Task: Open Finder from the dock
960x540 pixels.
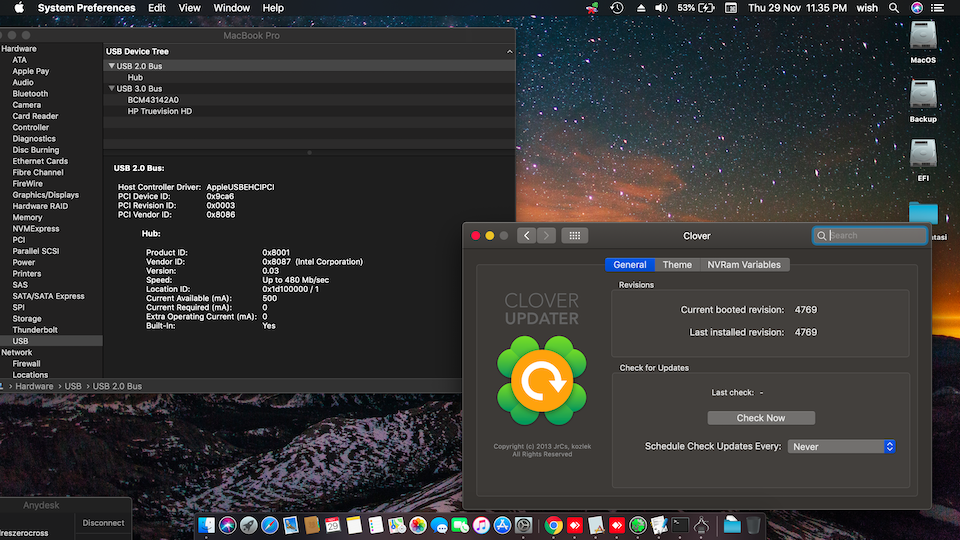Action: pos(206,525)
